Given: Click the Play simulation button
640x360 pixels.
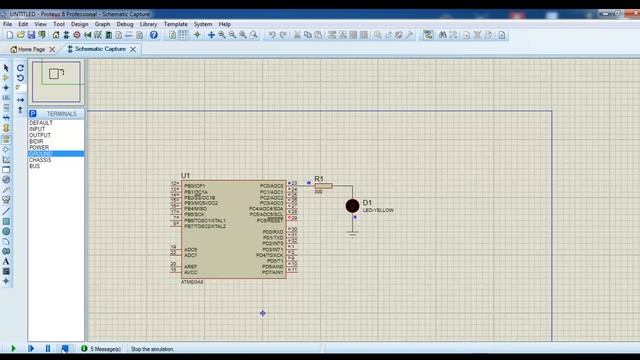Looking at the screenshot, I should [x=13, y=349].
